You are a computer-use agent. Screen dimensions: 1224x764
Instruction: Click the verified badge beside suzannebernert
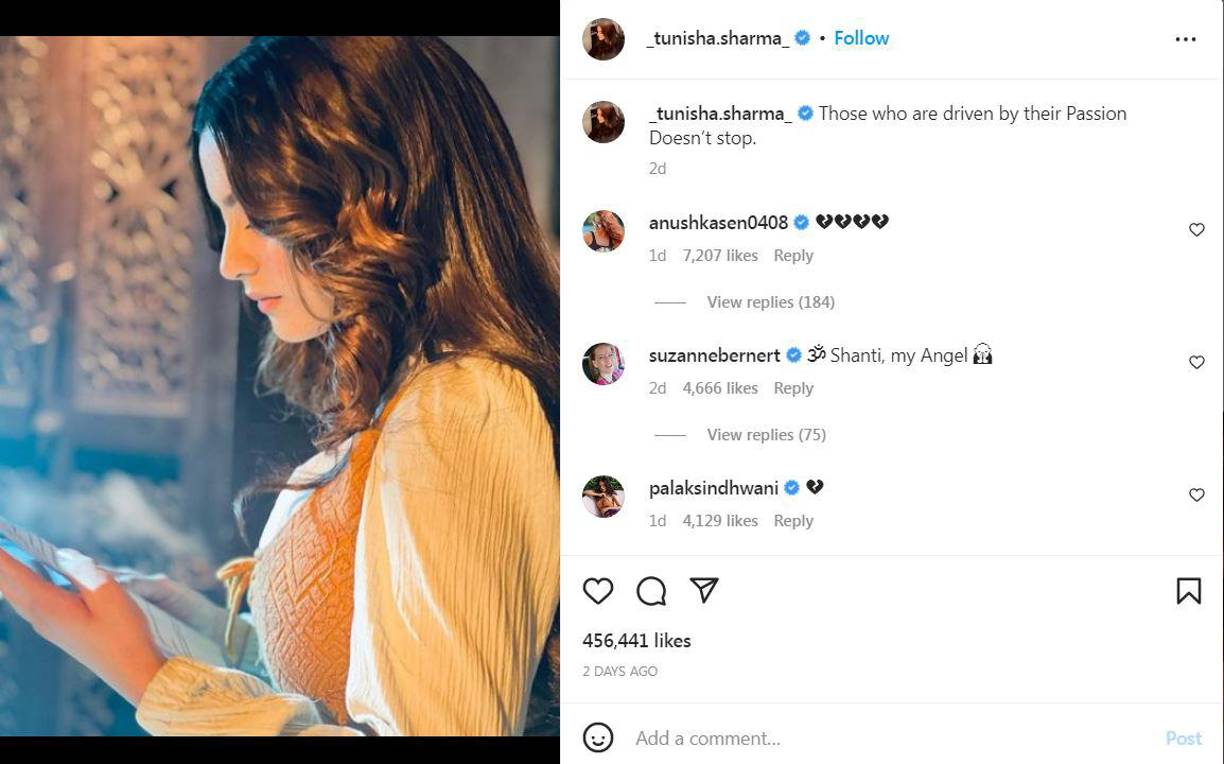tap(793, 355)
